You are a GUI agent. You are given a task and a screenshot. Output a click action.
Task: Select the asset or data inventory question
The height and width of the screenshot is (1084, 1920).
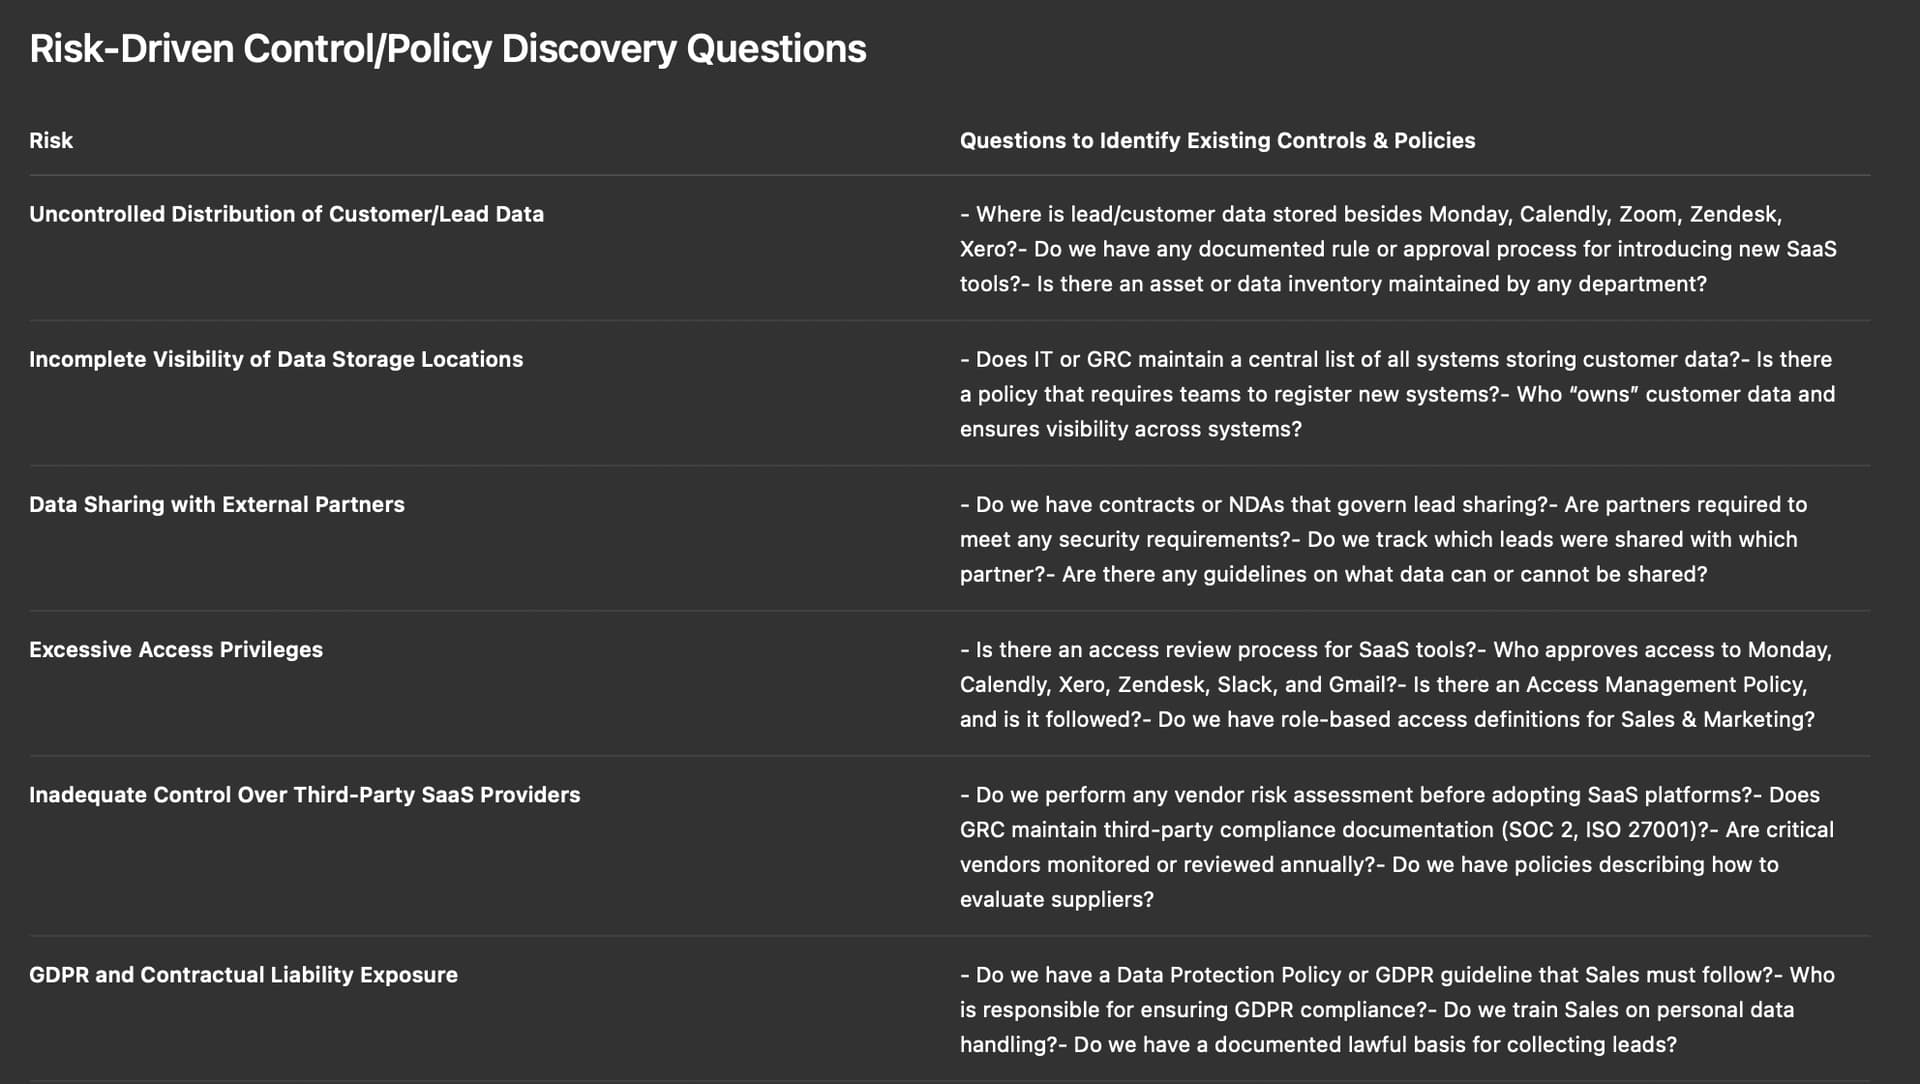[1371, 284]
